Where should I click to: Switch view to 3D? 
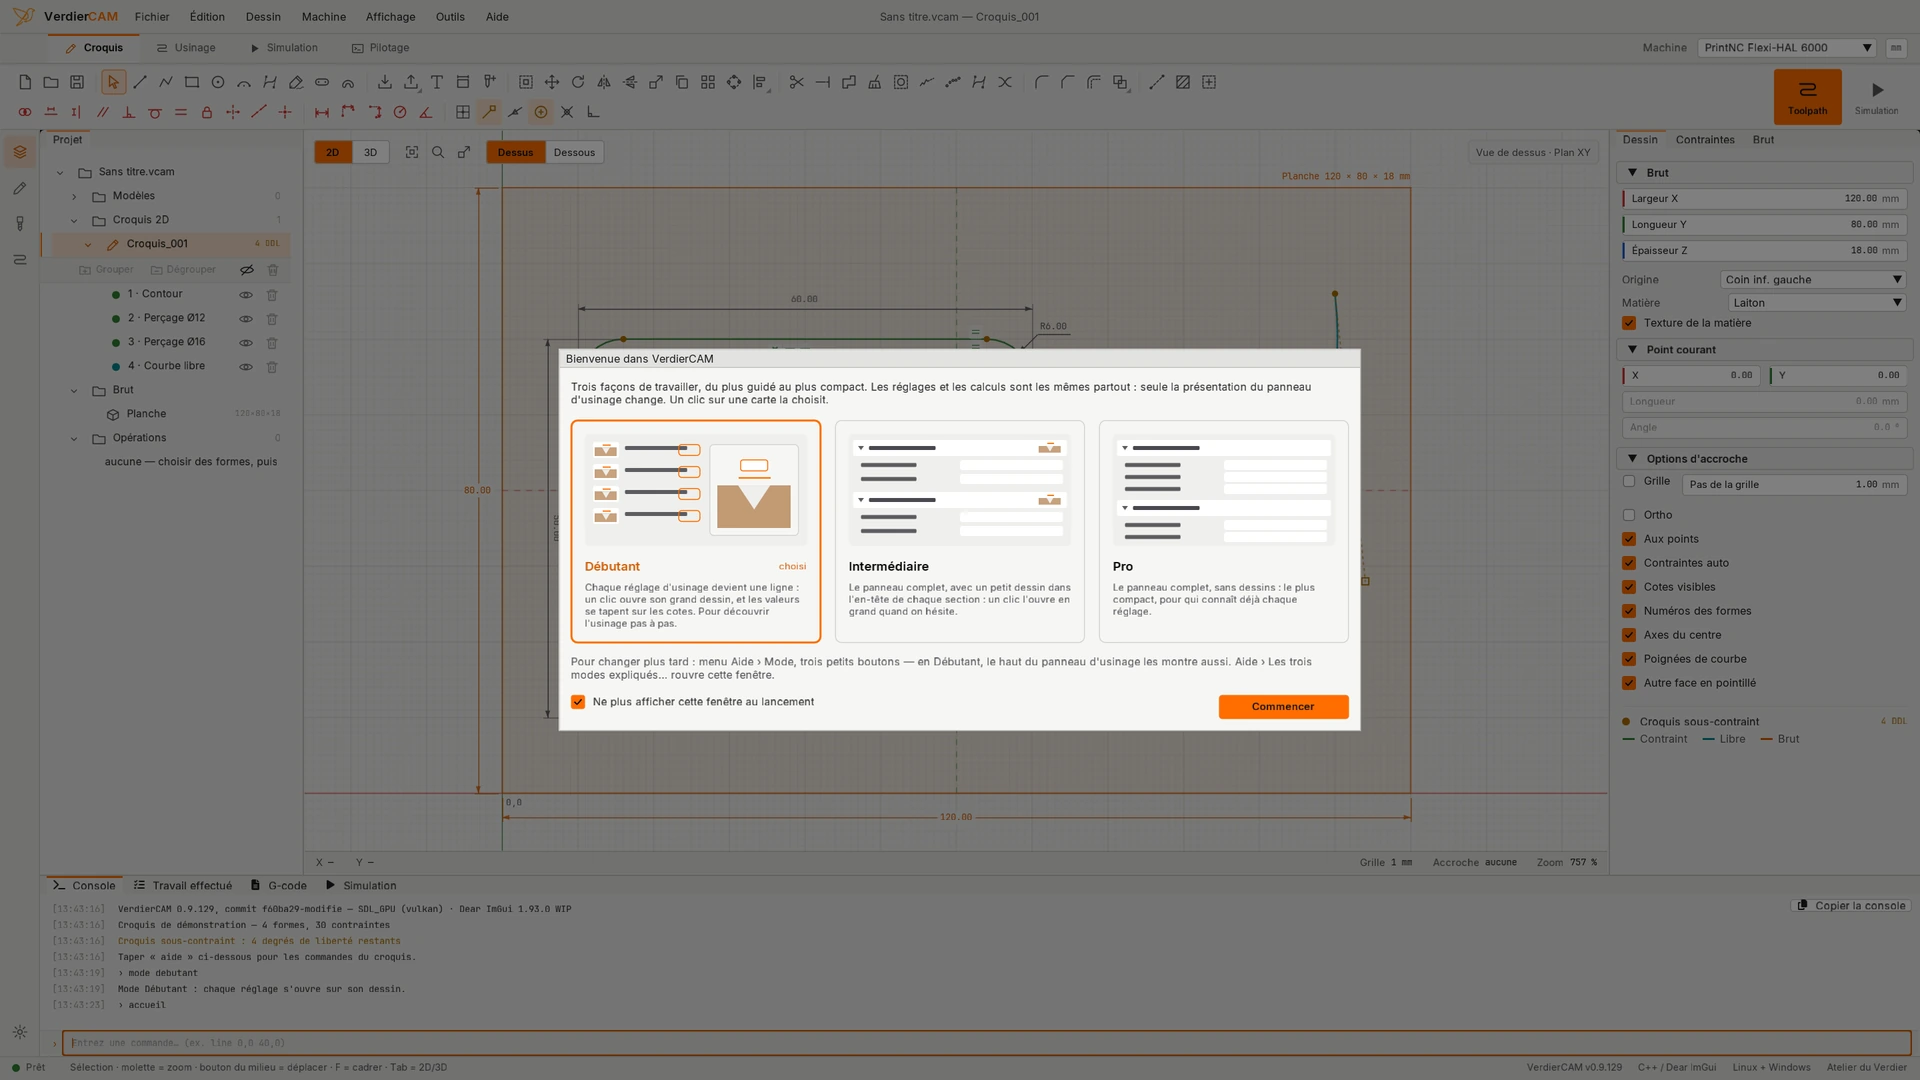370,153
